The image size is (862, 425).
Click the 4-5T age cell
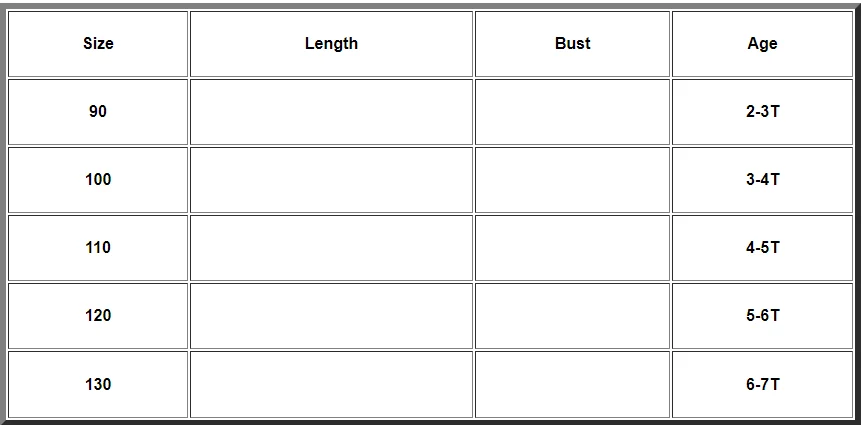(x=762, y=248)
